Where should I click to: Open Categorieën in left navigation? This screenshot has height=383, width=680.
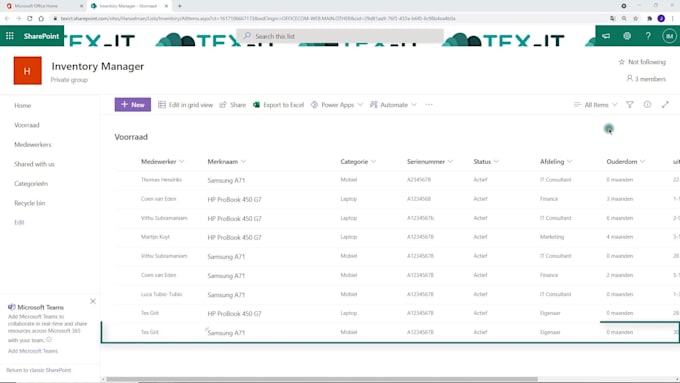[x=31, y=183]
